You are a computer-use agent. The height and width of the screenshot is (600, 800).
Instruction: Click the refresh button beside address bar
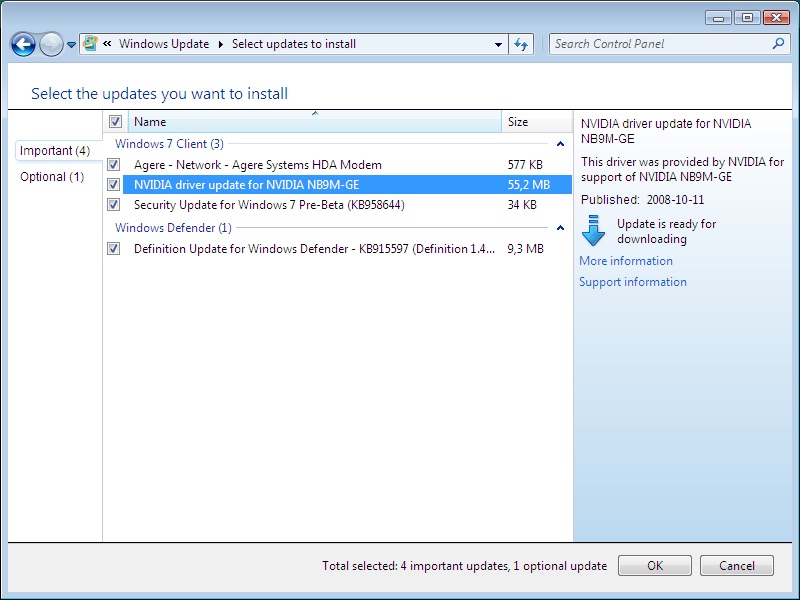pyautogui.click(x=521, y=44)
